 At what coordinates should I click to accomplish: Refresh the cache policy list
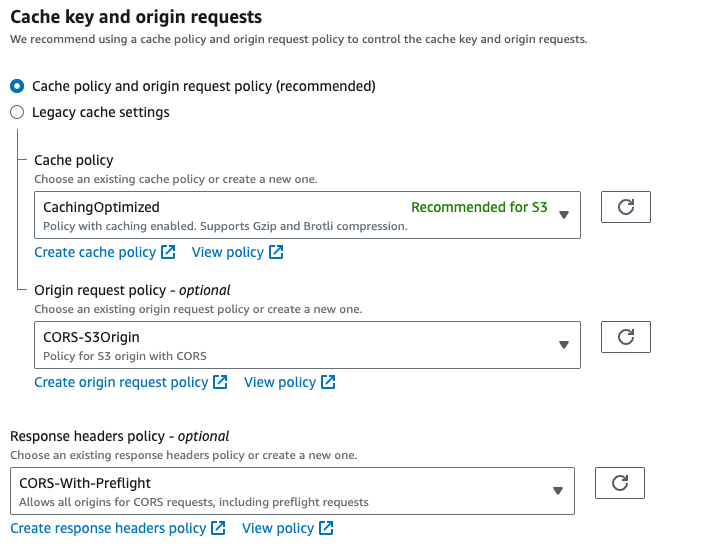click(626, 207)
